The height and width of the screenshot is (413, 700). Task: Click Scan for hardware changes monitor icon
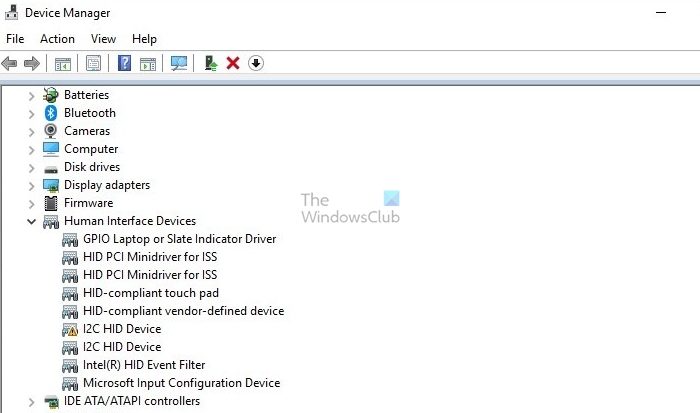pyautogui.click(x=179, y=63)
